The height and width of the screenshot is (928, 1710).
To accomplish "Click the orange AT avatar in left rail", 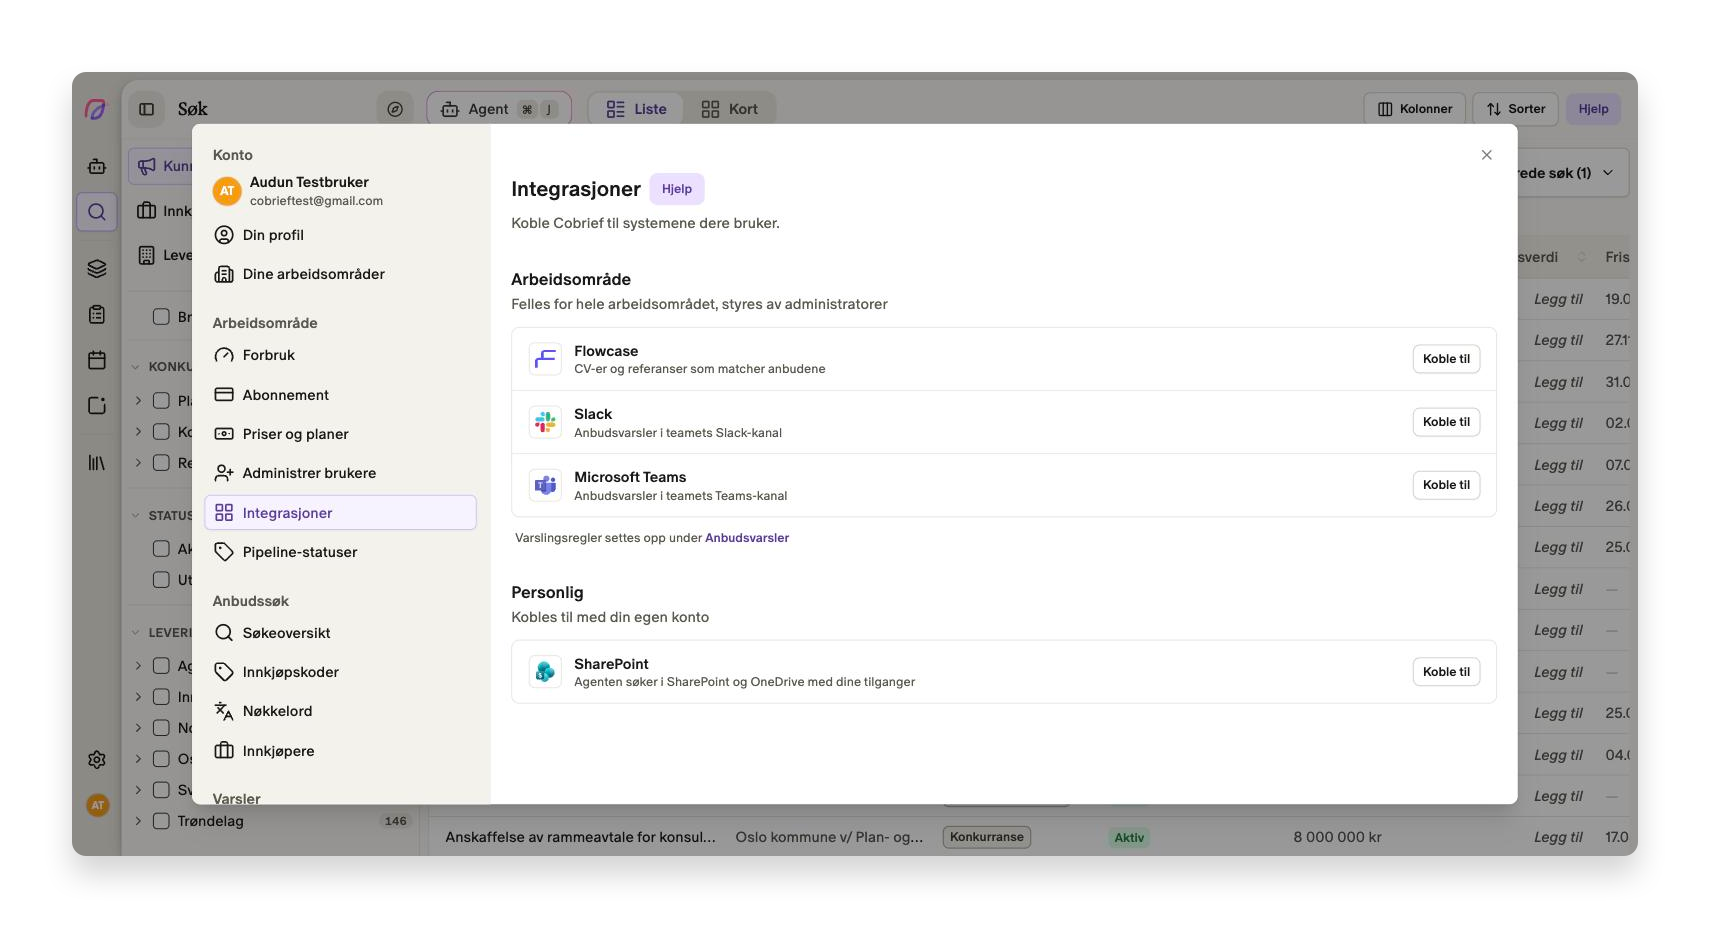I will click(97, 805).
